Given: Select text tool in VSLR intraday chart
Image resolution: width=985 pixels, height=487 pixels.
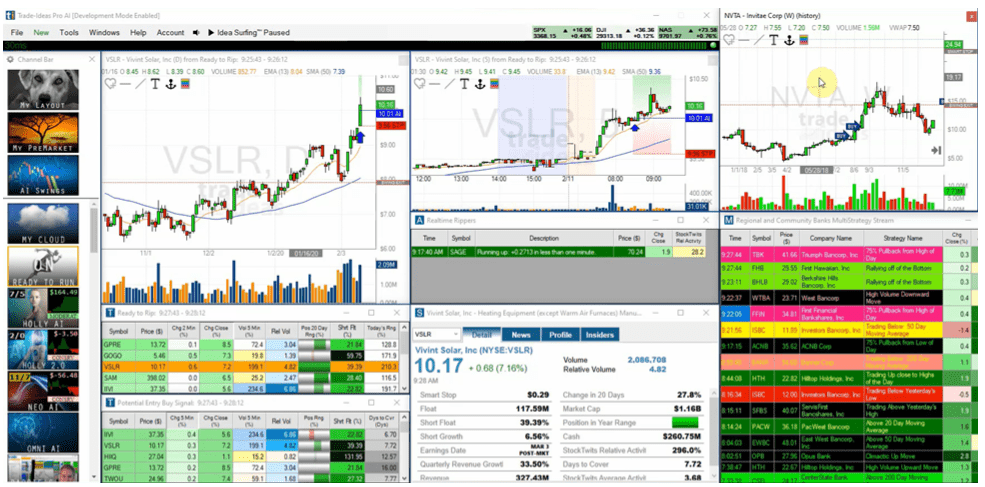Looking at the screenshot, I should pos(465,84).
